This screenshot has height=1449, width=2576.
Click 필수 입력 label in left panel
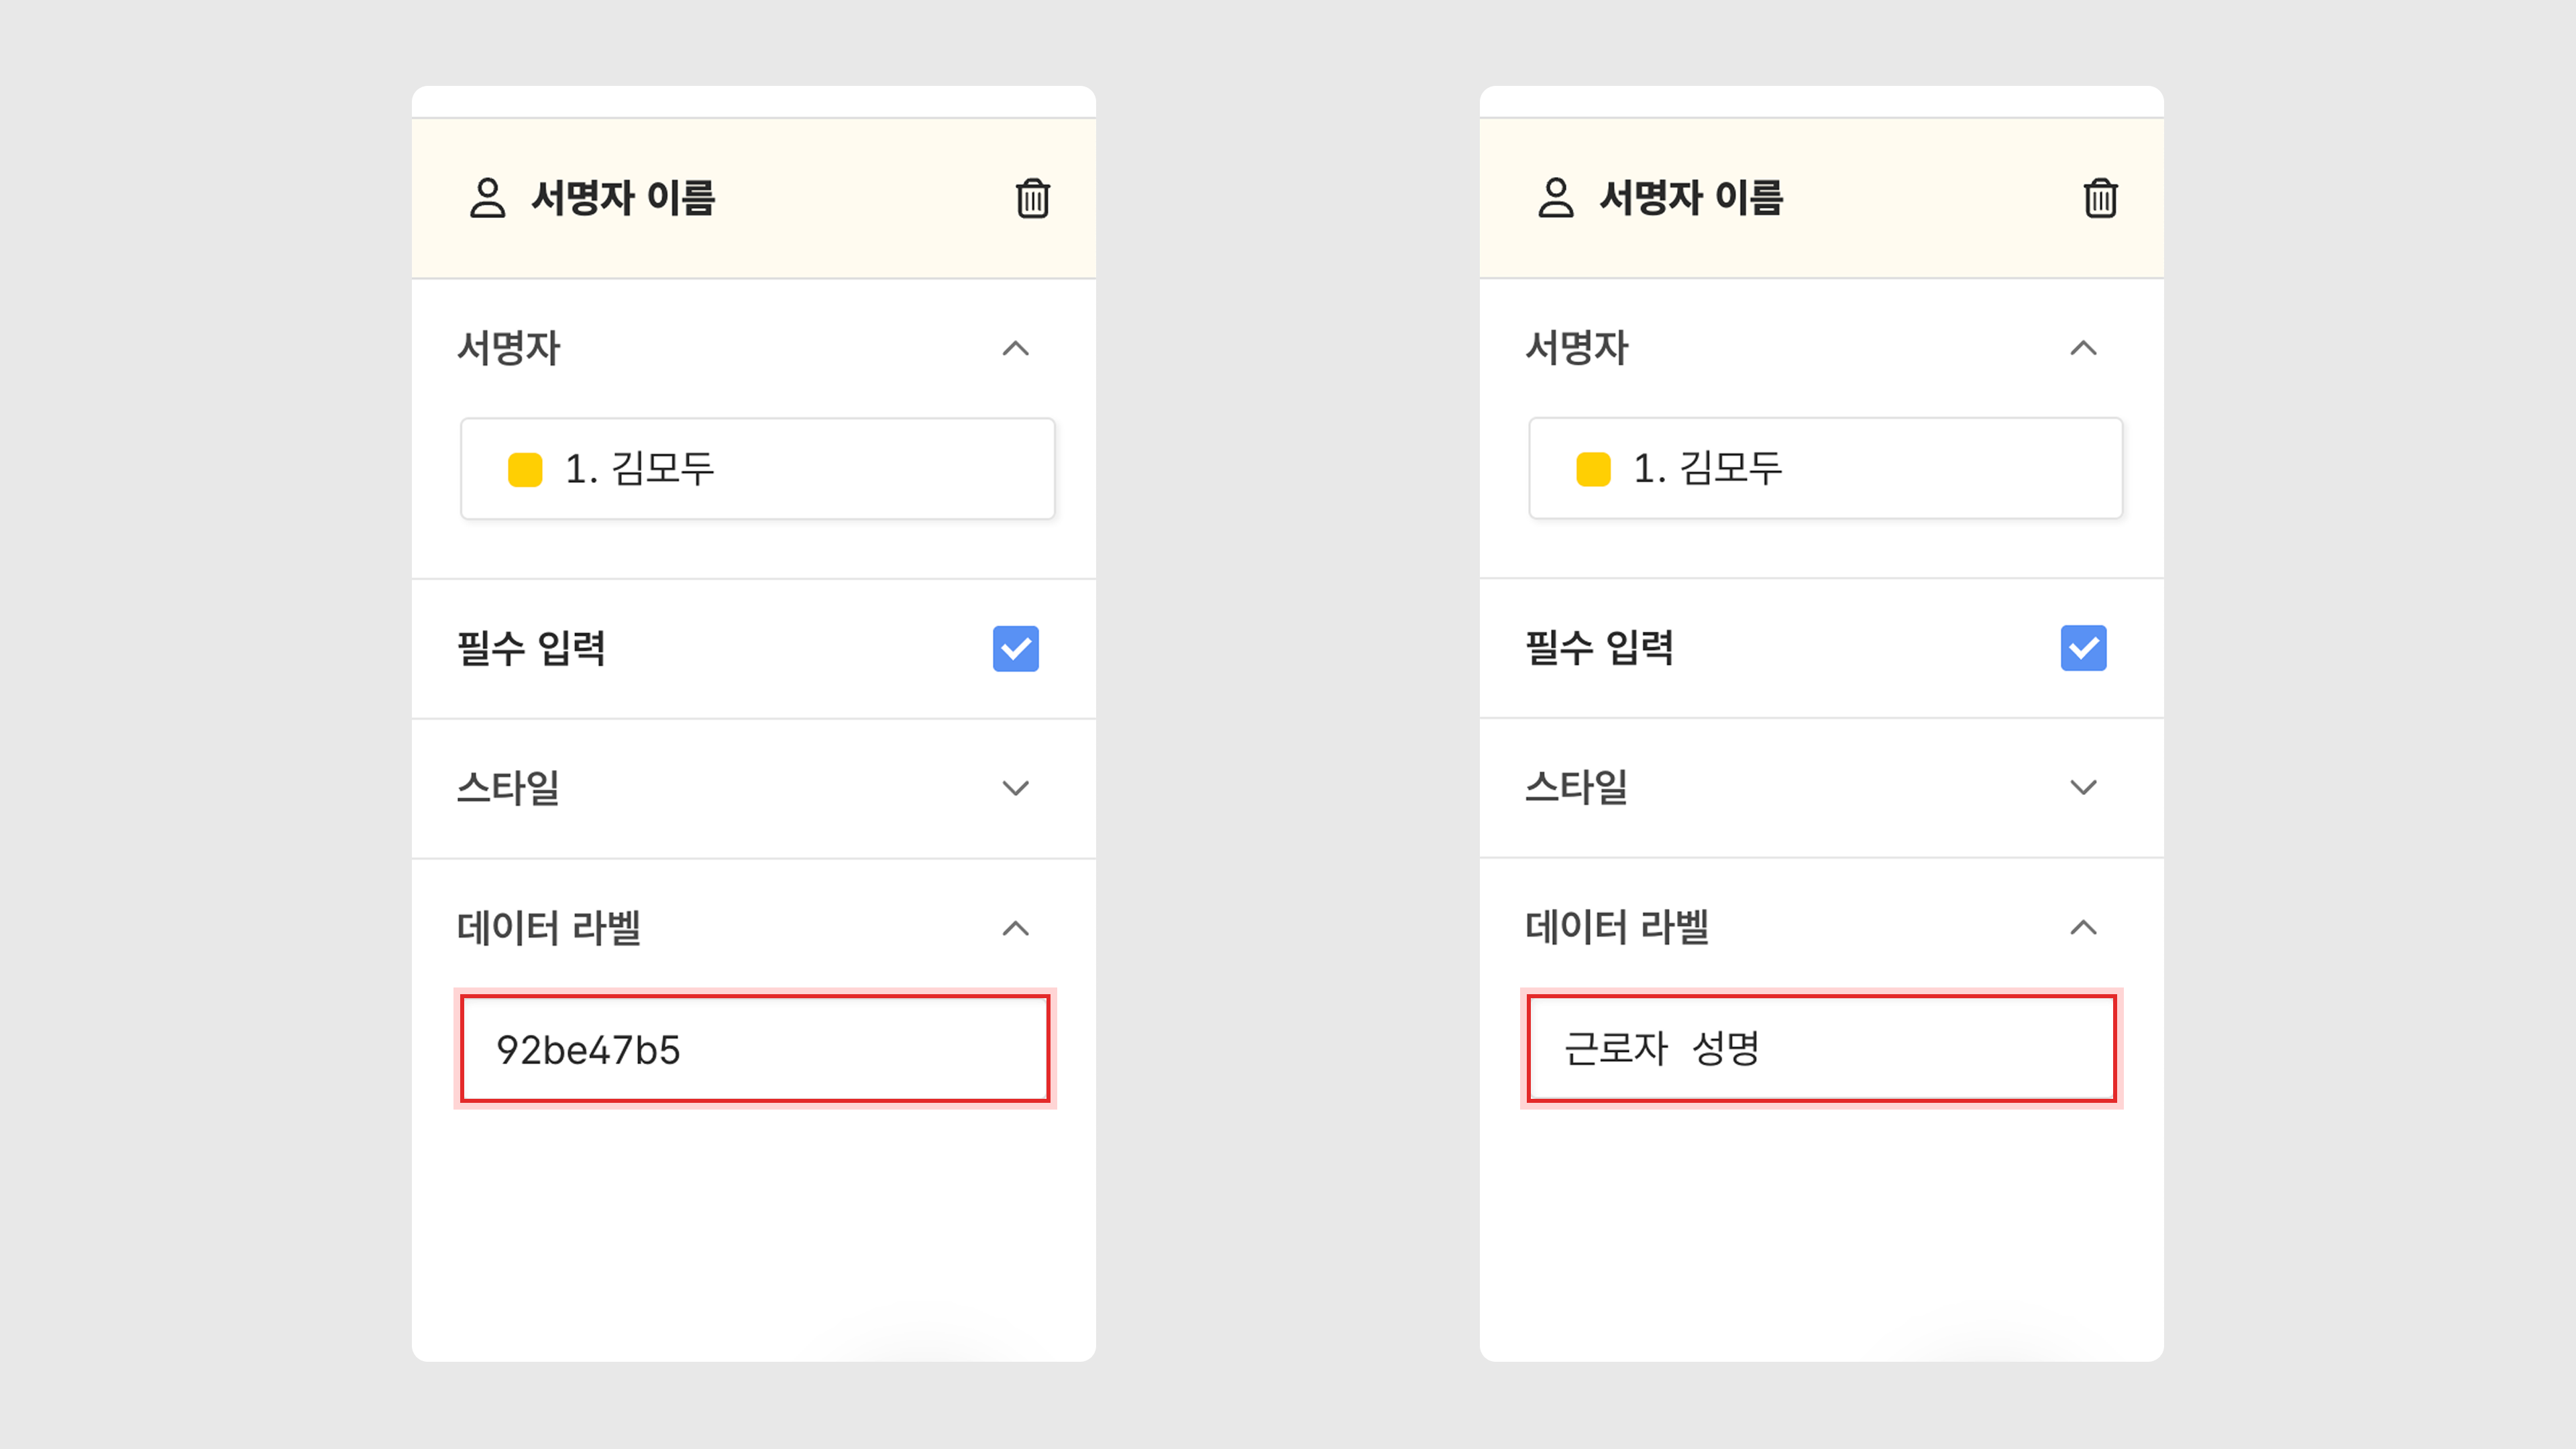pyautogui.click(x=531, y=648)
